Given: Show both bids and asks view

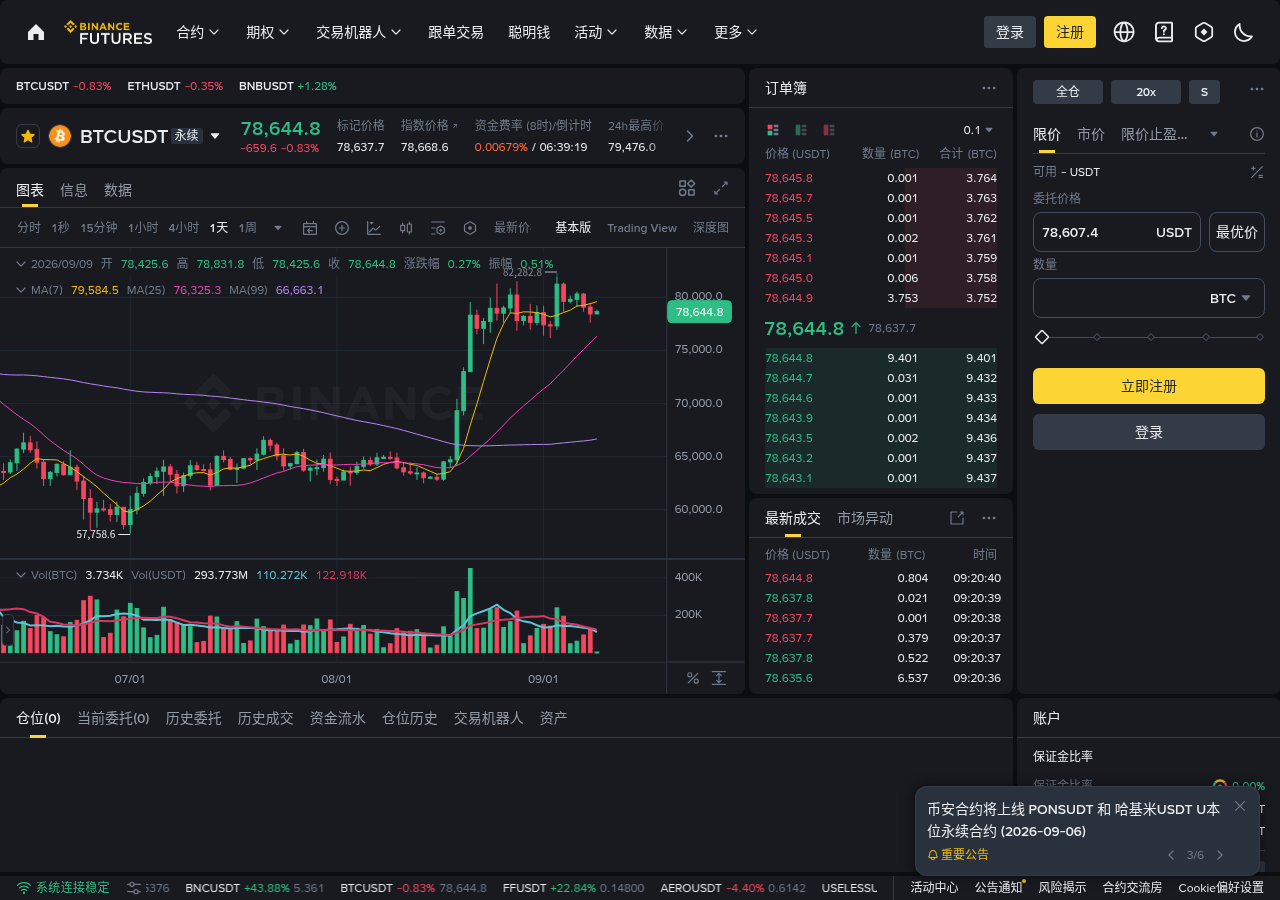Looking at the screenshot, I should coord(772,130).
